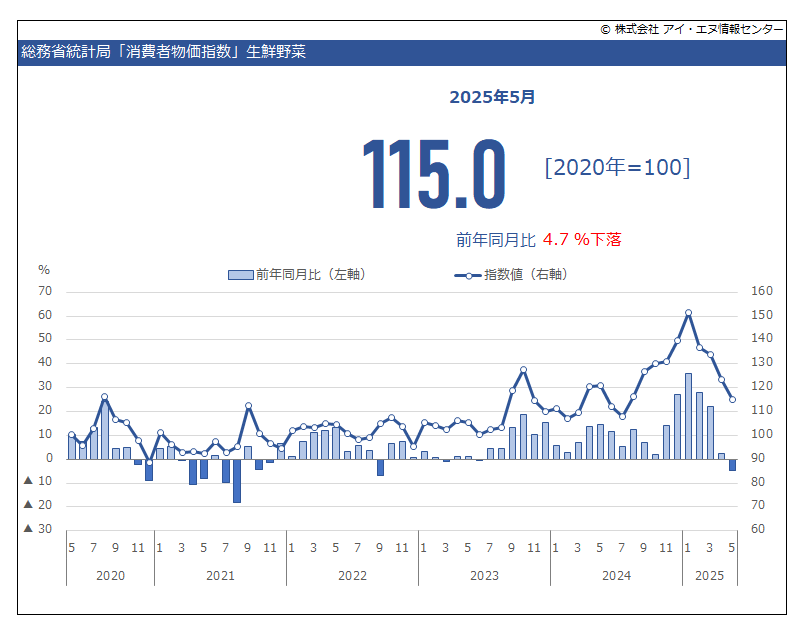804x635 pixels.
Task: Click the line legend marker for 指数値（右軸）
Action: click(468, 276)
